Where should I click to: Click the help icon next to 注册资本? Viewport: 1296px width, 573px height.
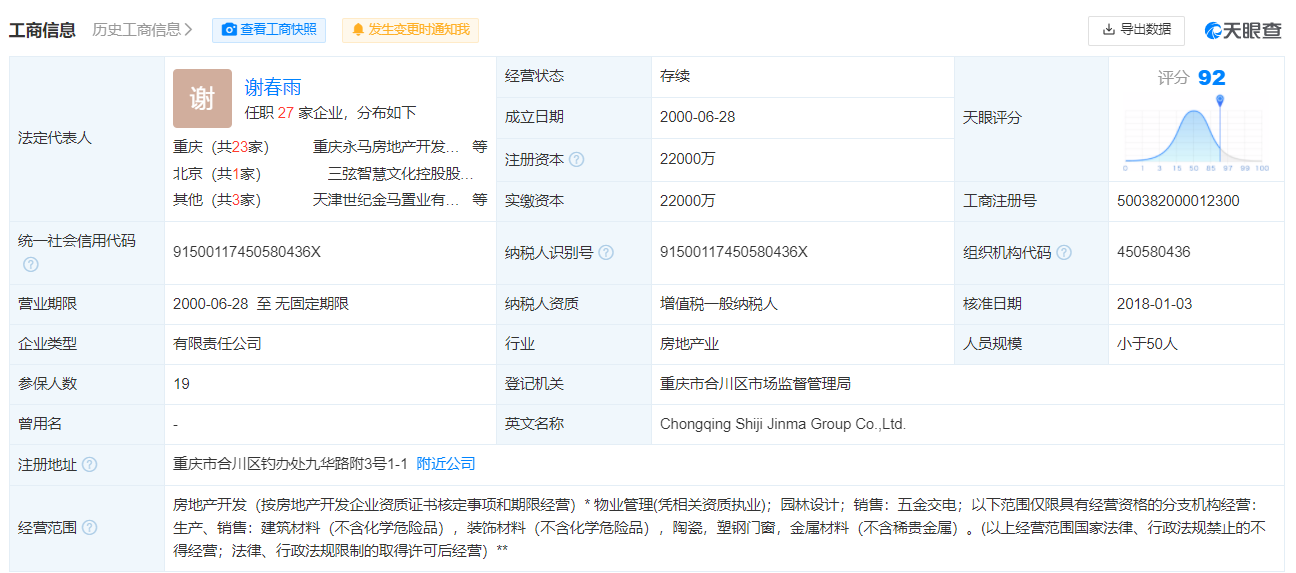(x=576, y=160)
